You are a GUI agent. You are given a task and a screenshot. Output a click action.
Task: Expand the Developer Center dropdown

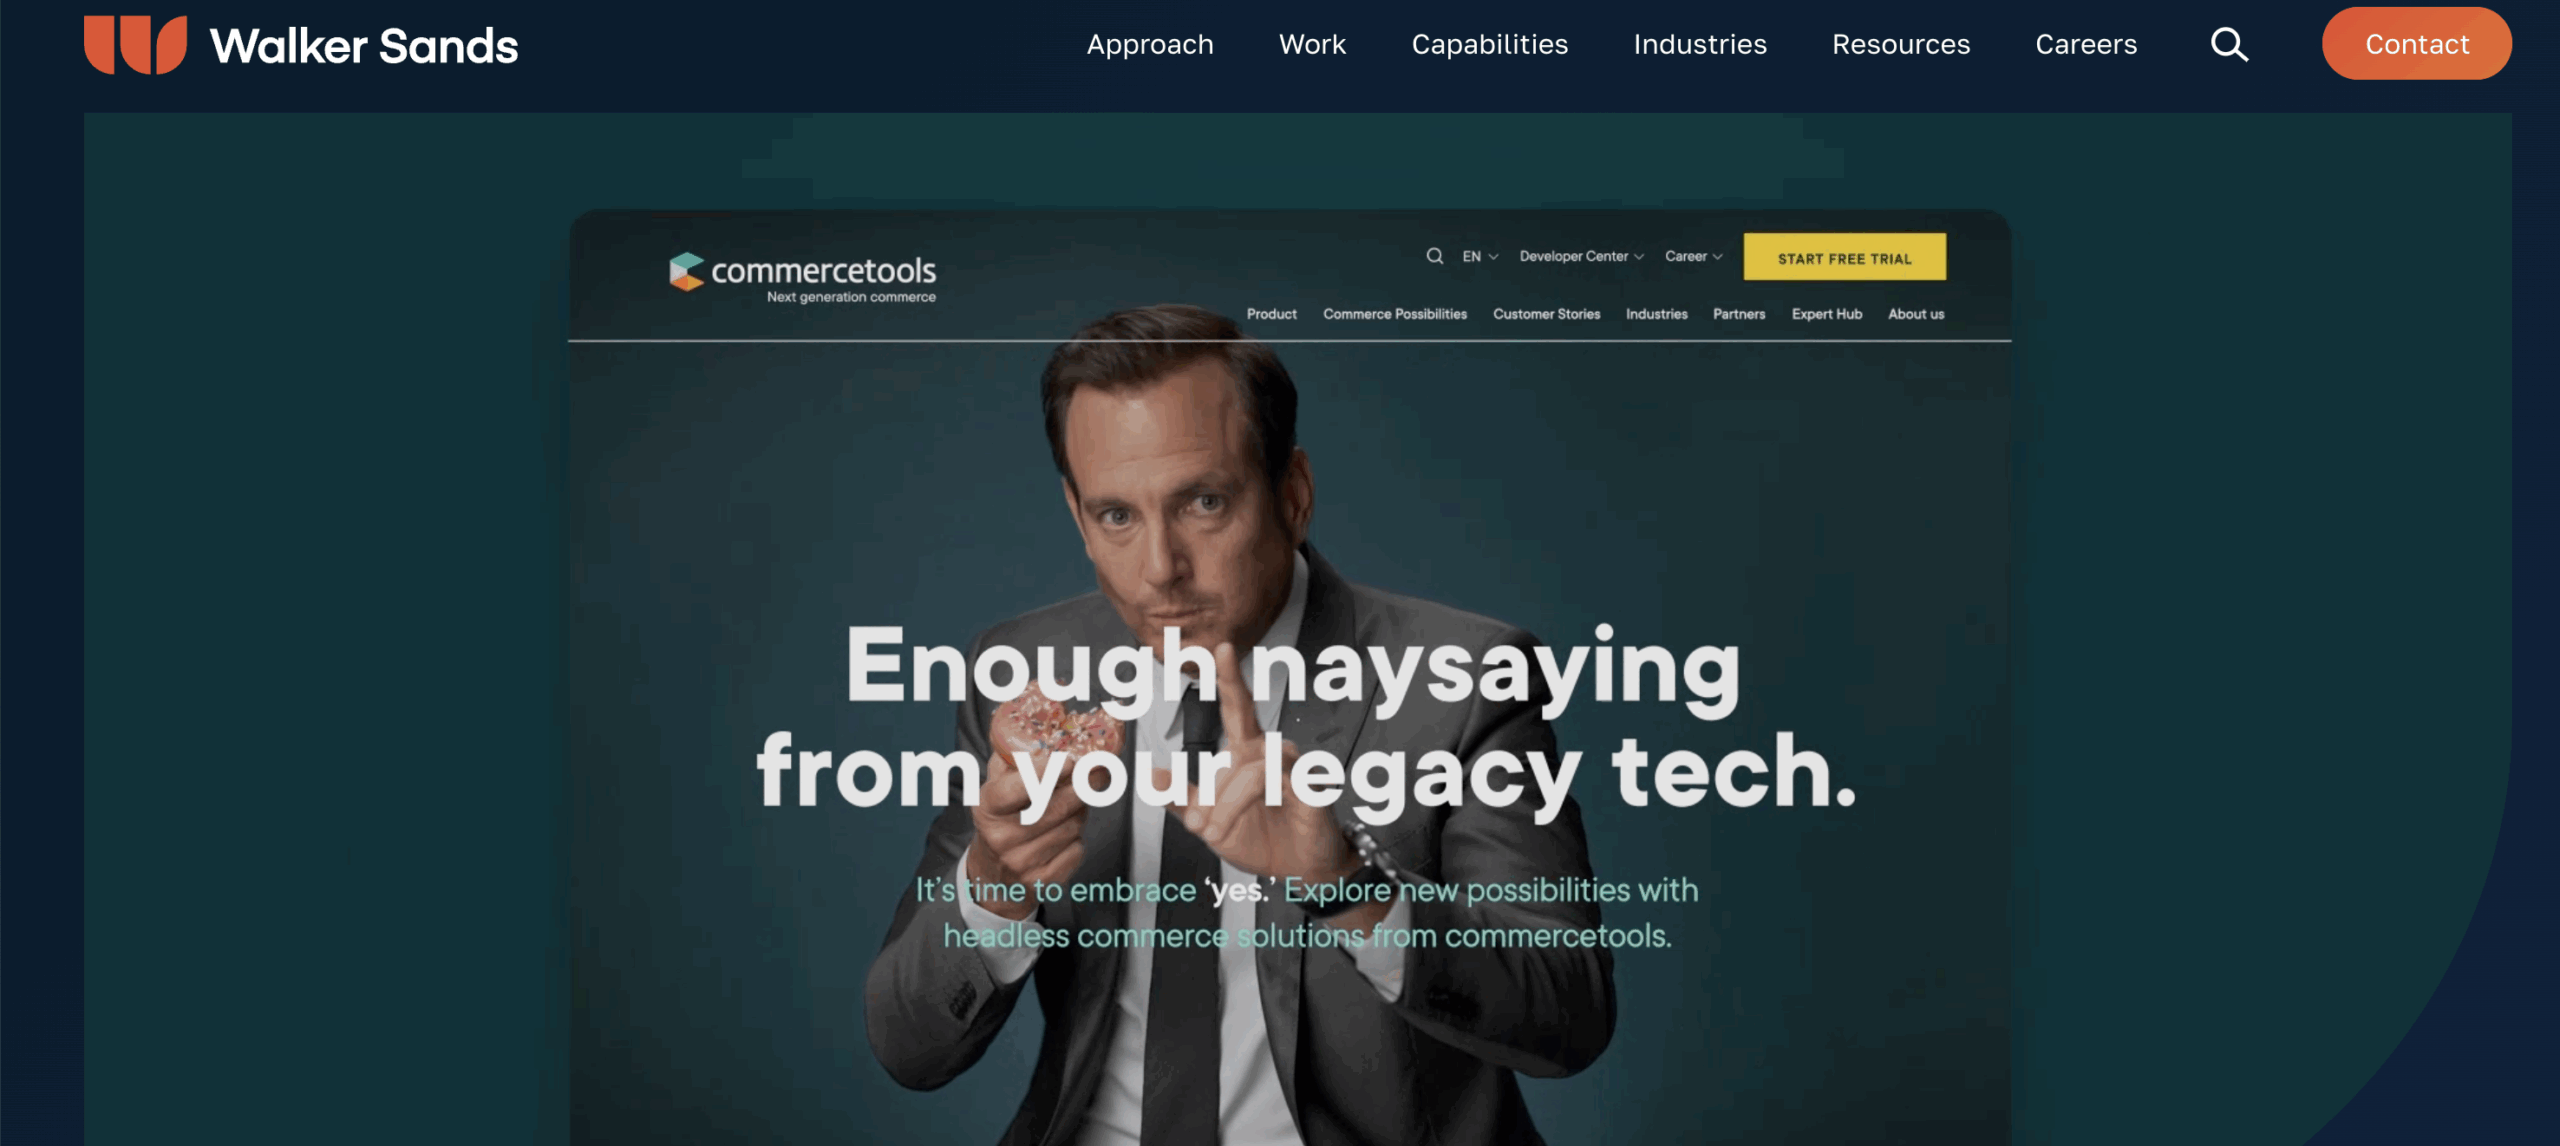click(x=1581, y=257)
